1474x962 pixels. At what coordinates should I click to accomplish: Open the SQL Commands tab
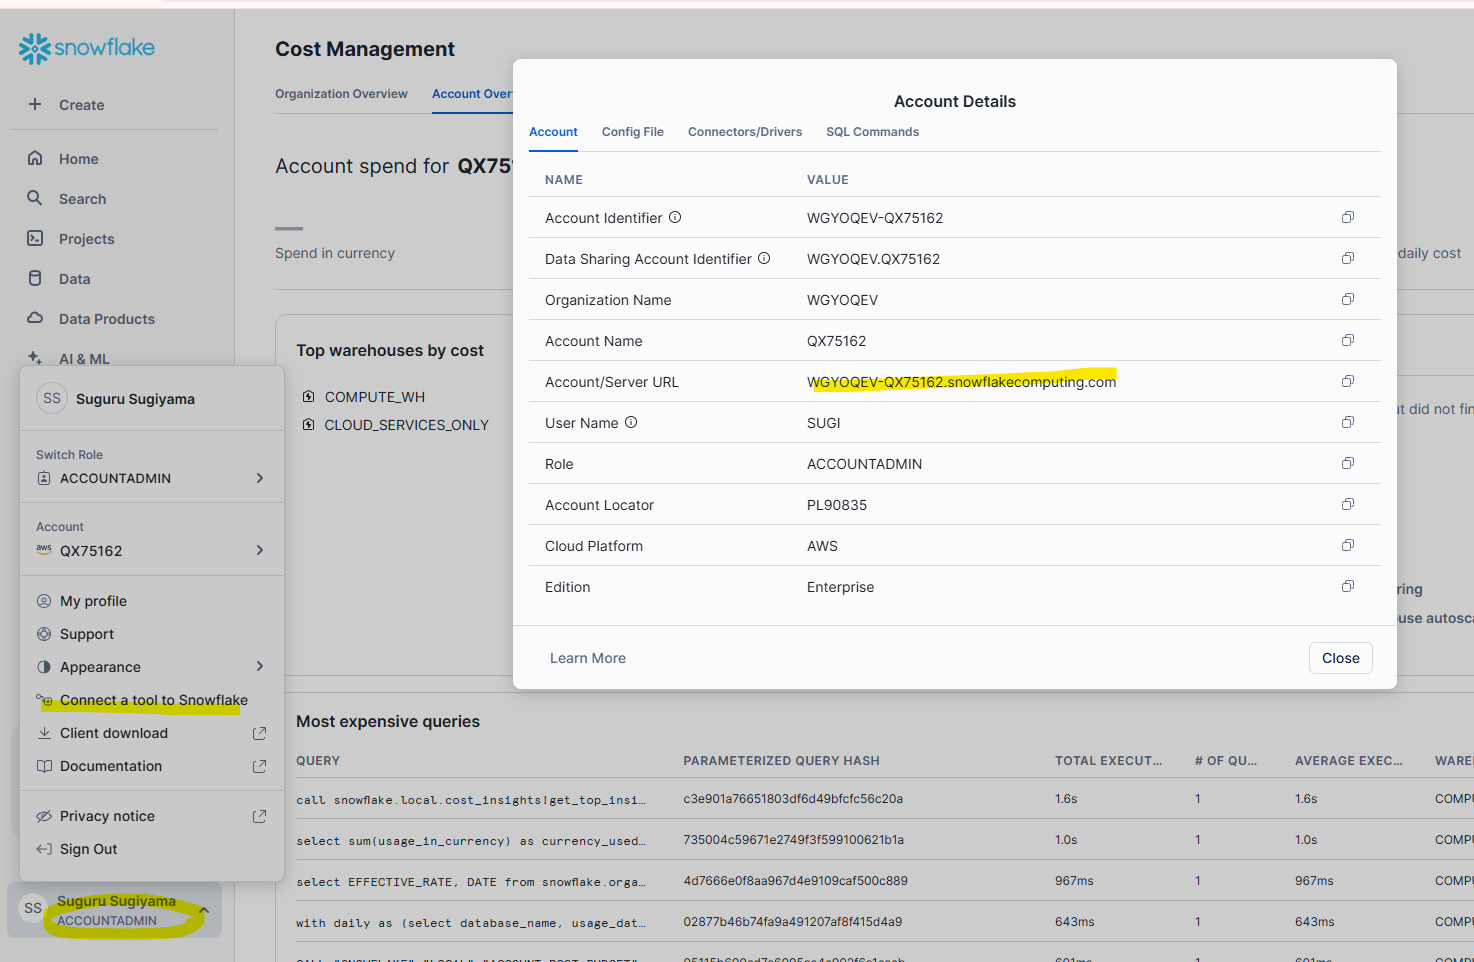click(872, 132)
